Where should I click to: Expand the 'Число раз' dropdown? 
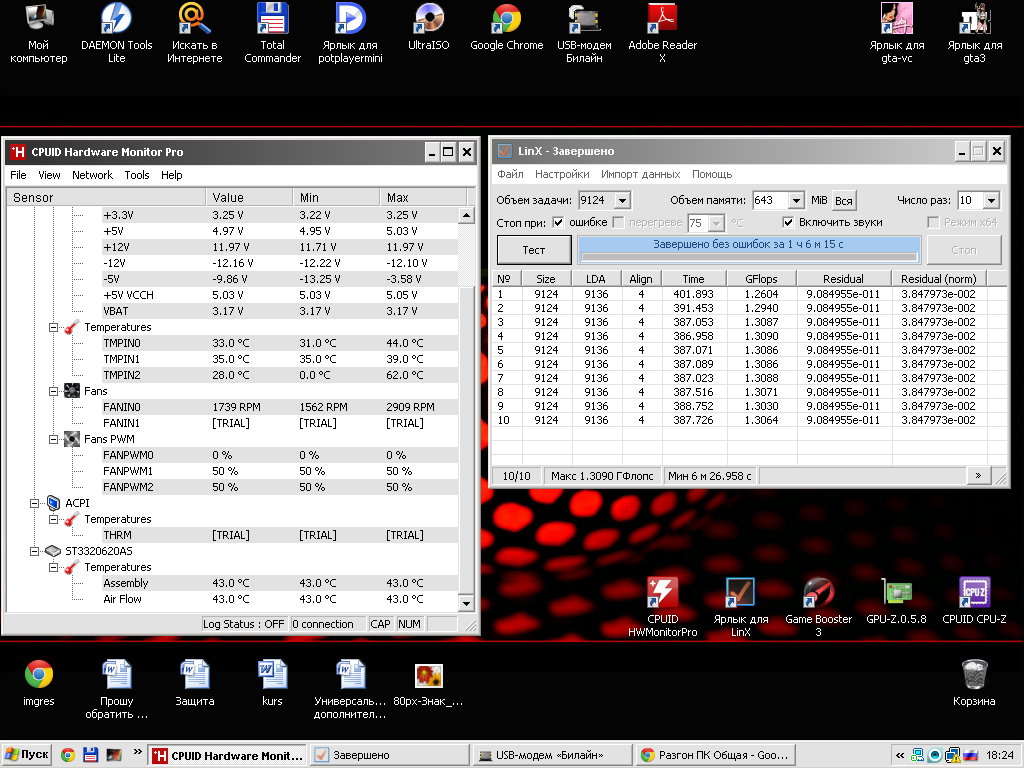(990, 201)
